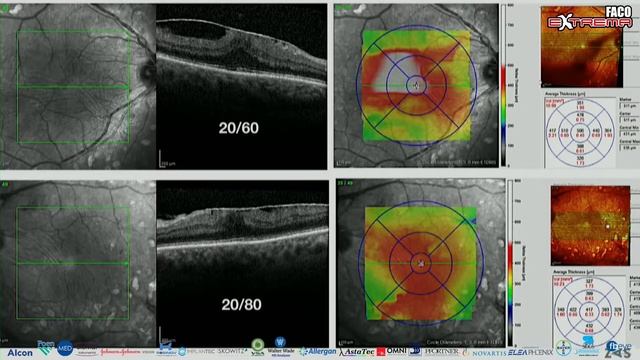
Task: Click the ELEA Phoenix logo
Action: pos(530,352)
